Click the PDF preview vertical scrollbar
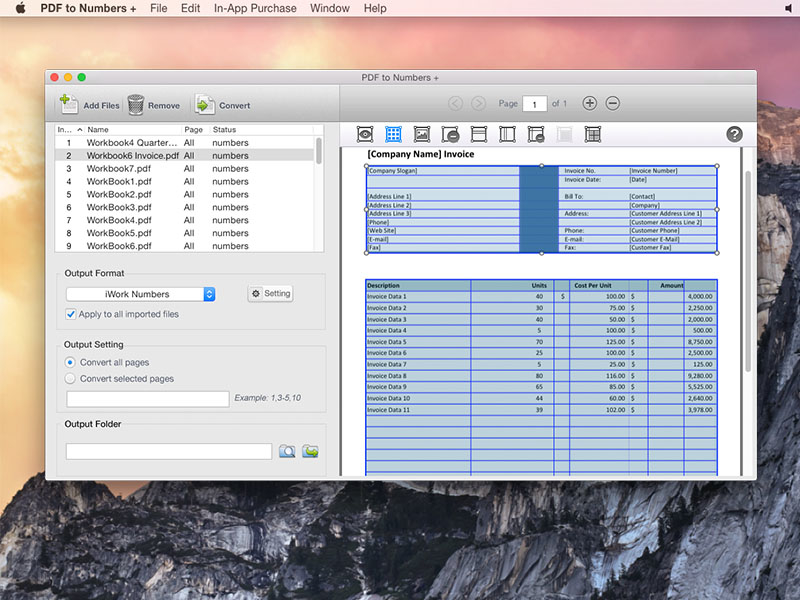 pyautogui.click(x=748, y=272)
